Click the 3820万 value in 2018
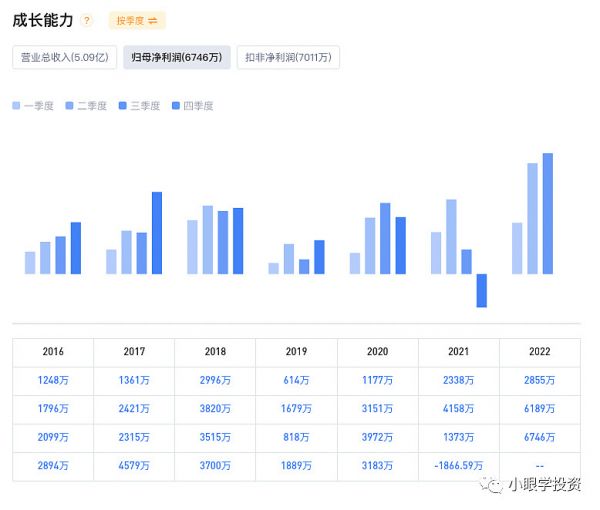The width and height of the screenshot is (600, 510). tap(215, 409)
